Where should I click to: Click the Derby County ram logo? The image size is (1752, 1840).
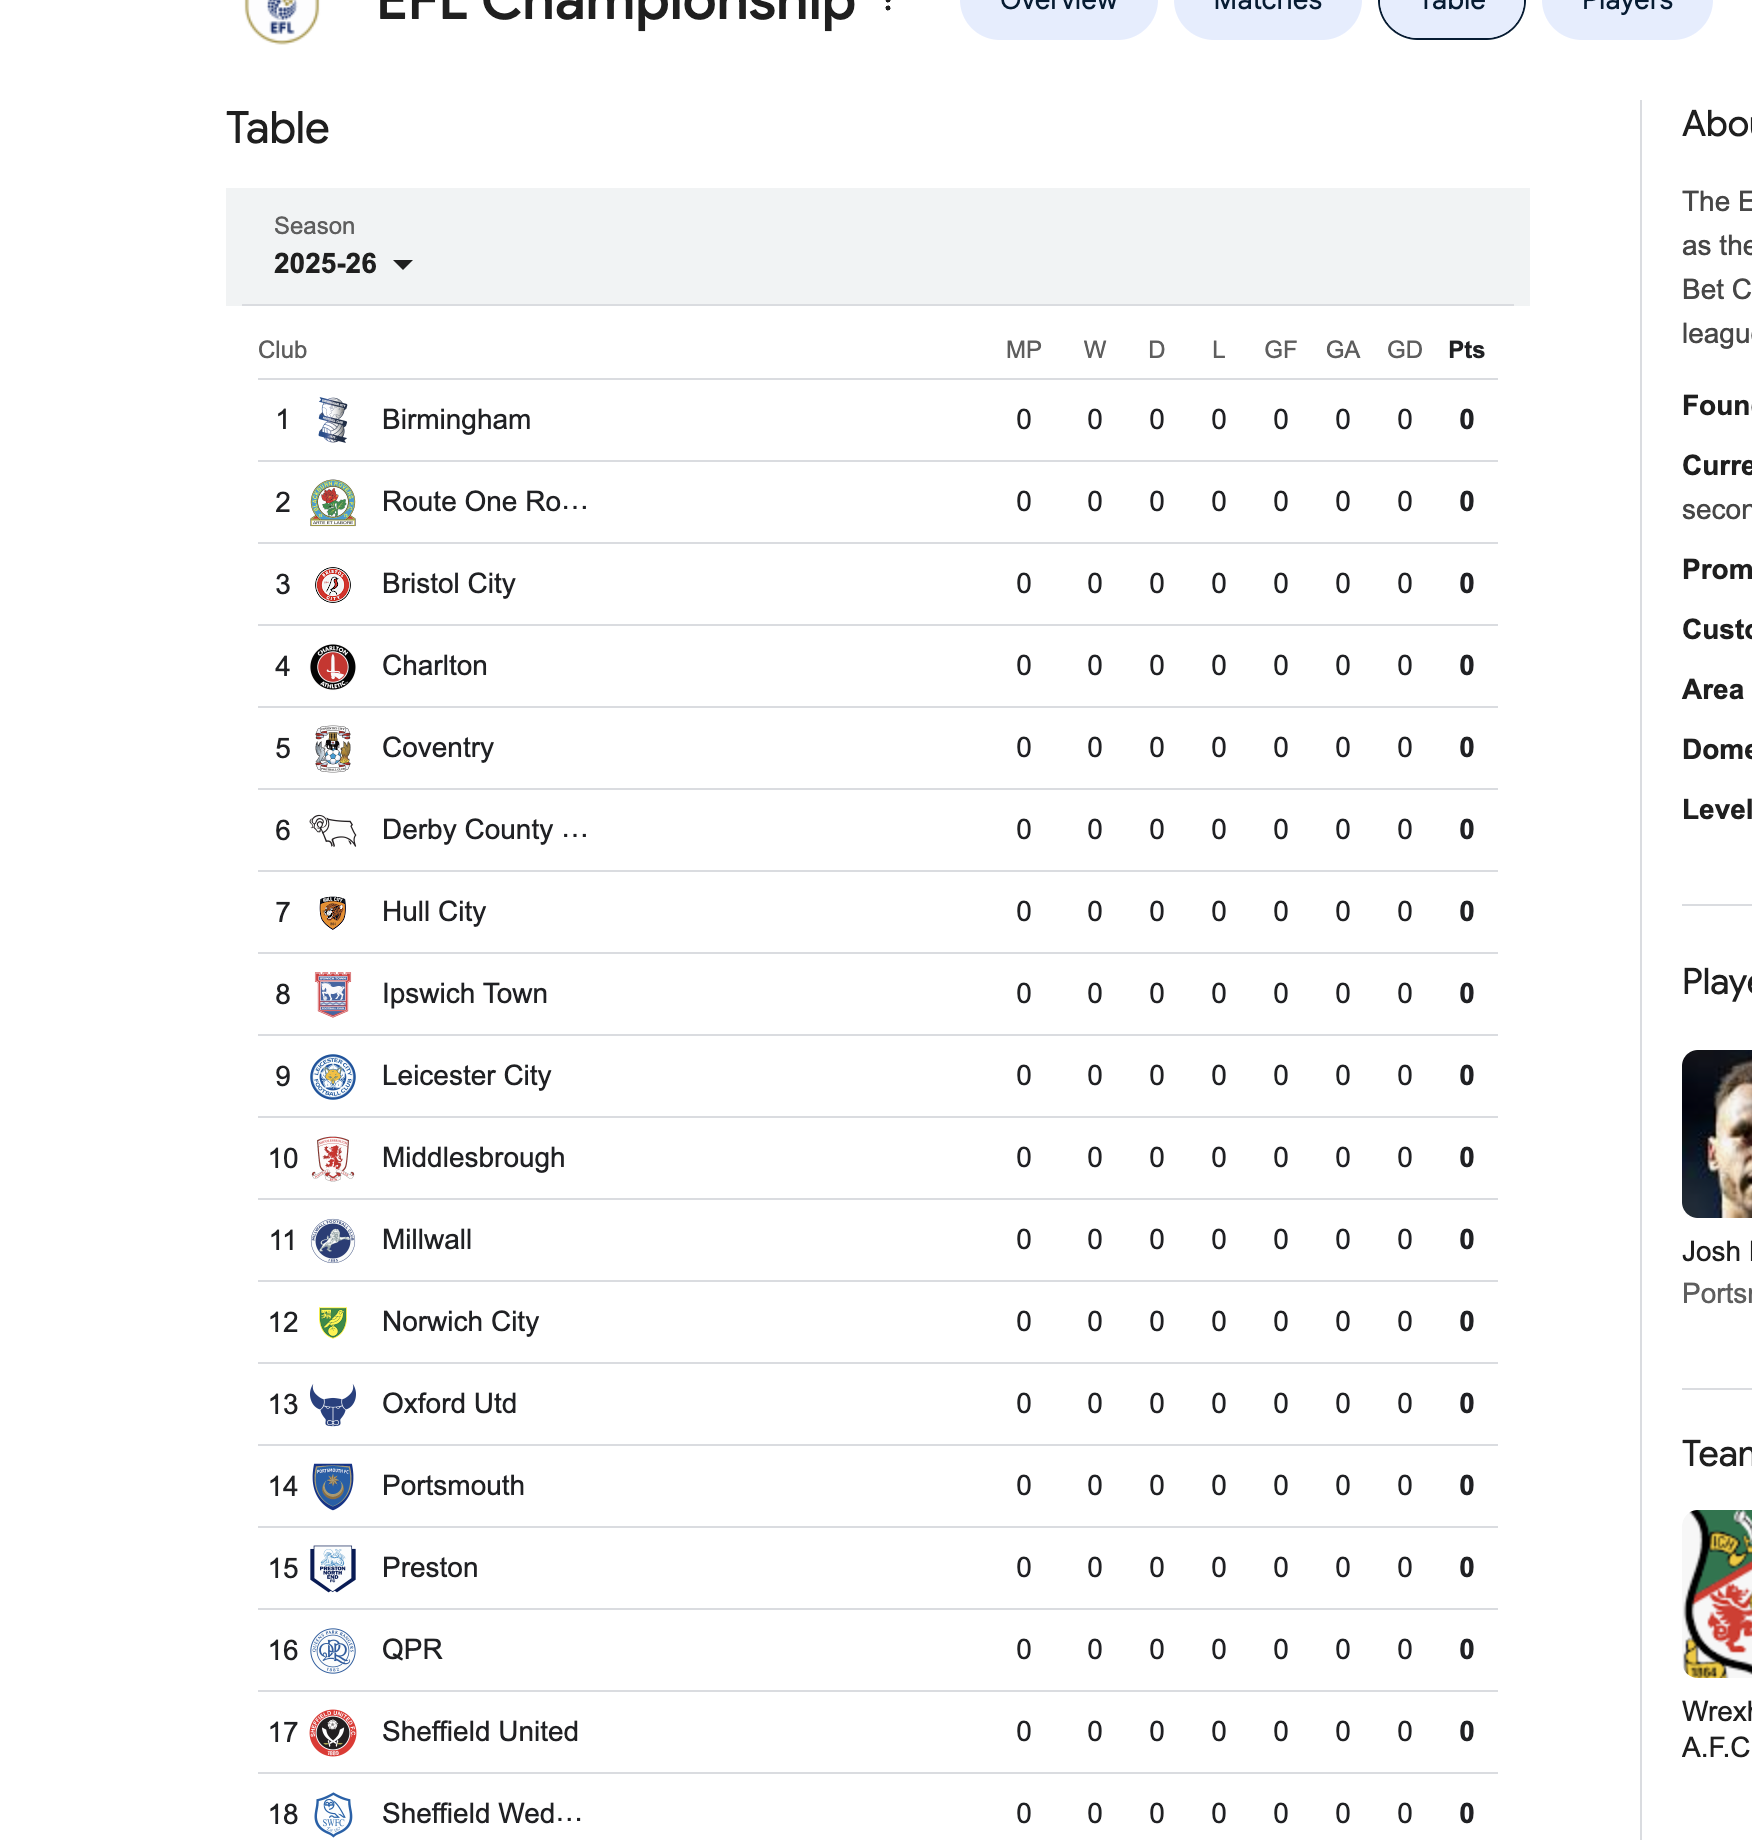tap(333, 830)
